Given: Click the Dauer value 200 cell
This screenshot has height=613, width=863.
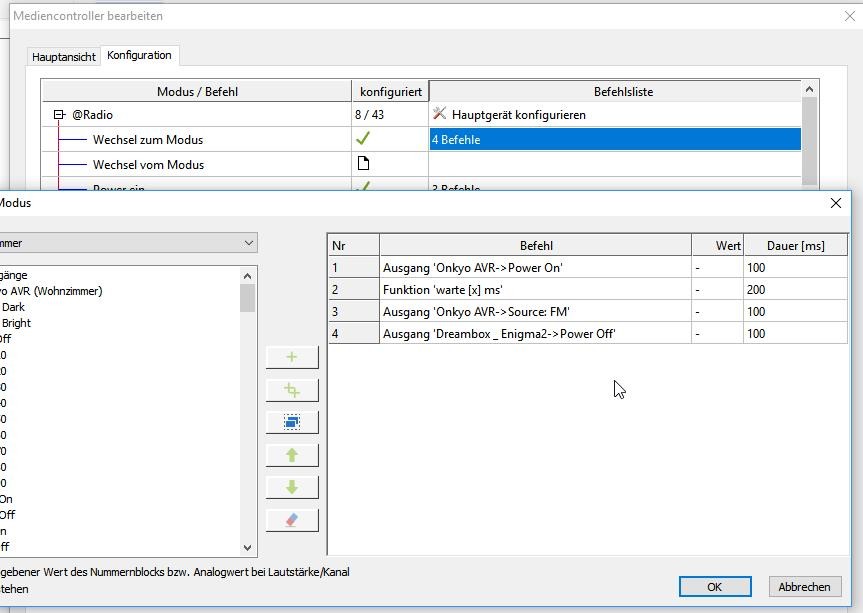Looking at the screenshot, I should tap(794, 290).
